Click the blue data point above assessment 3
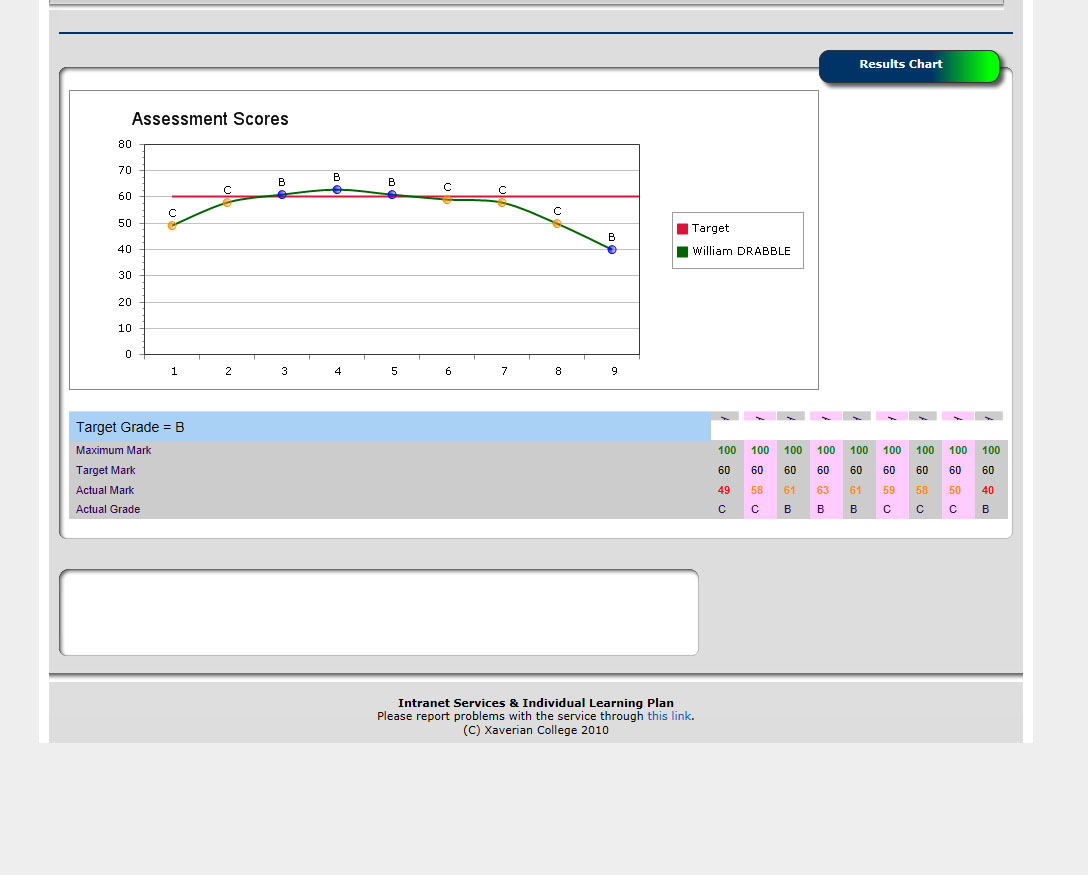The height and width of the screenshot is (875, 1088). coord(282,195)
